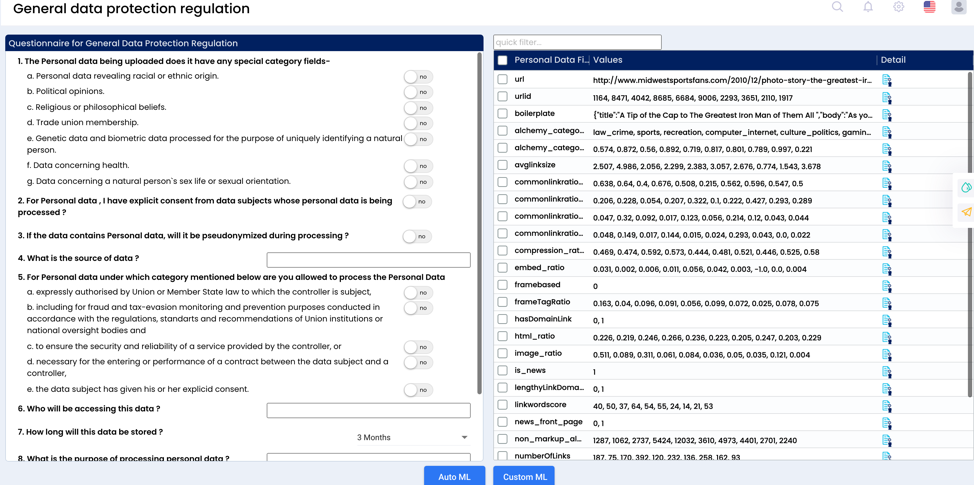Toggle Trade union membership switch

tap(418, 124)
